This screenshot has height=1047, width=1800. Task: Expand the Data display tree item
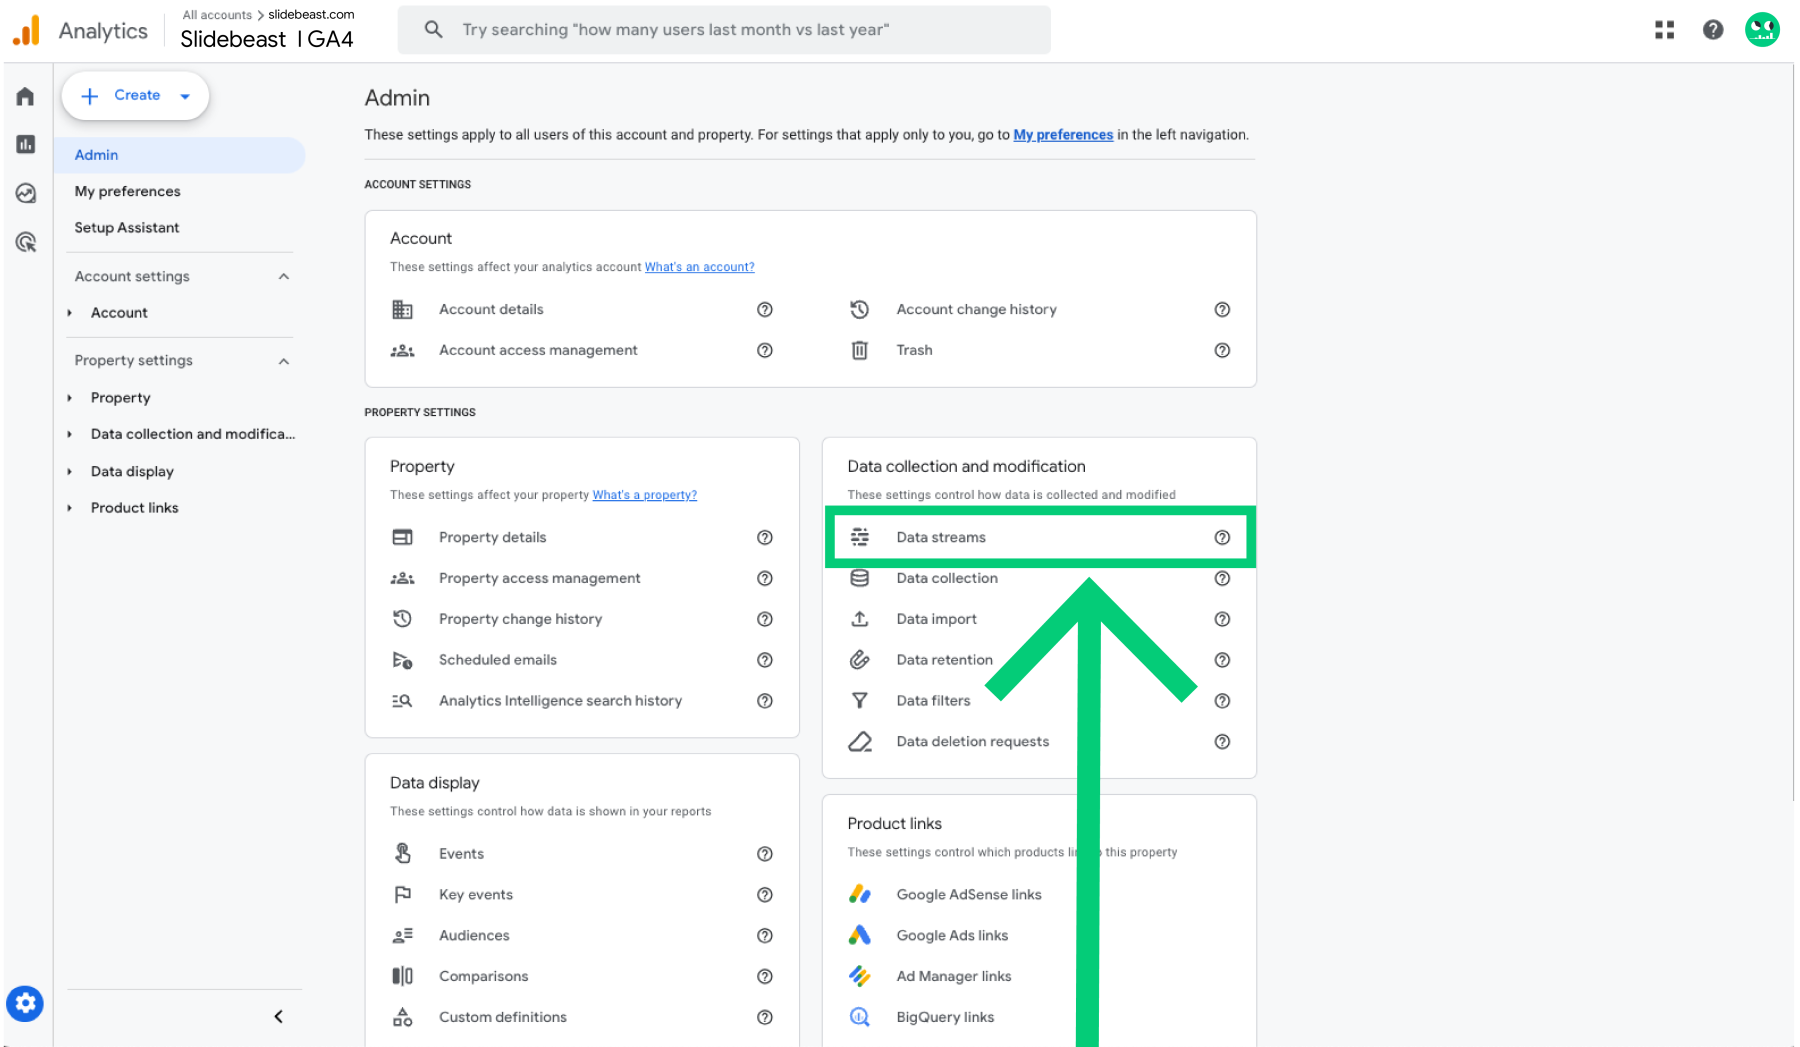[69, 472]
